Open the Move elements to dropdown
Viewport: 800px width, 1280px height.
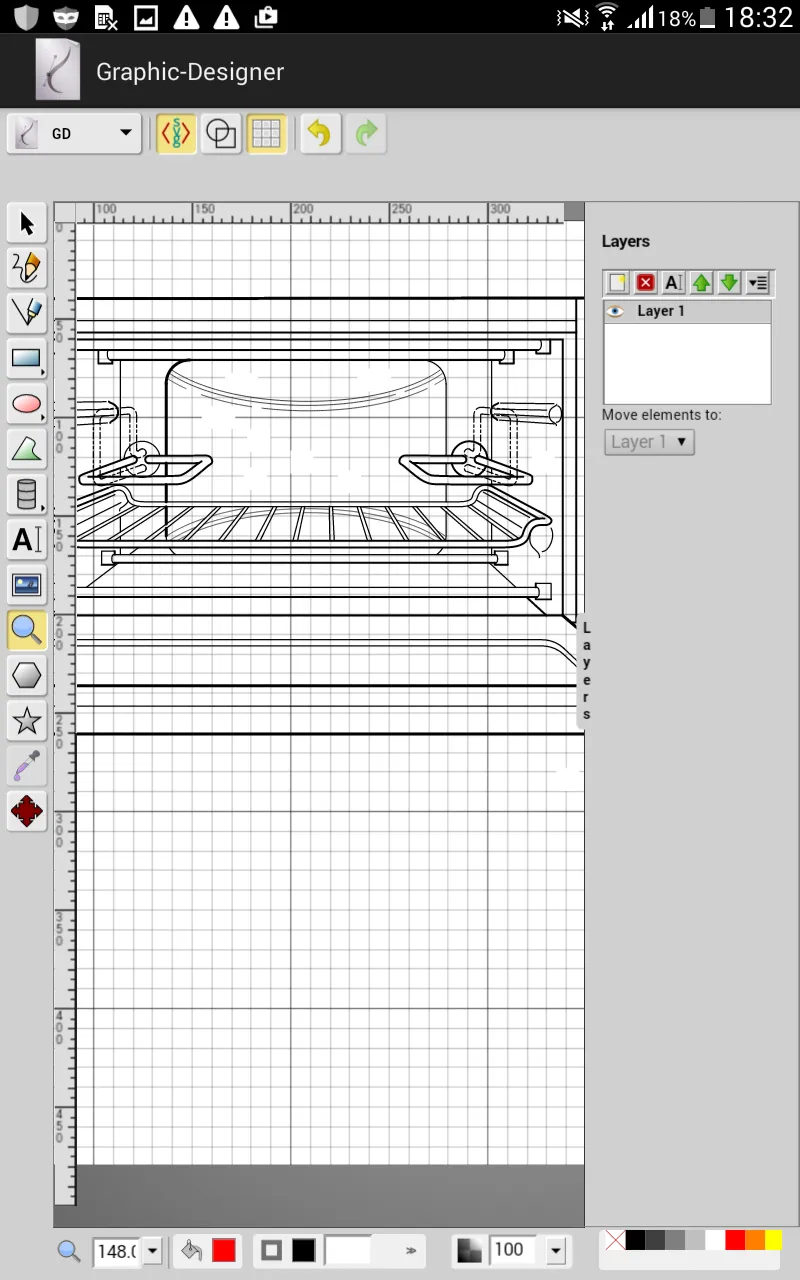[649, 442]
